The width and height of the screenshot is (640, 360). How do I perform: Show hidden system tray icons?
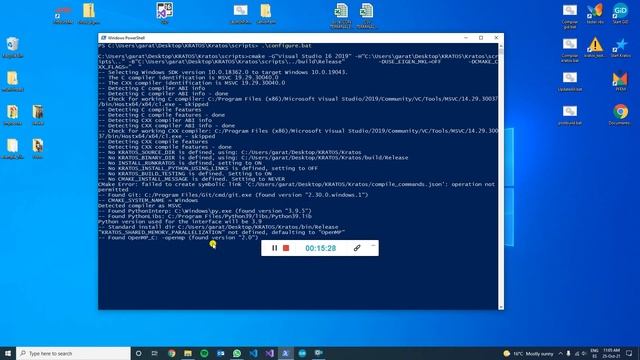(x=560, y=353)
